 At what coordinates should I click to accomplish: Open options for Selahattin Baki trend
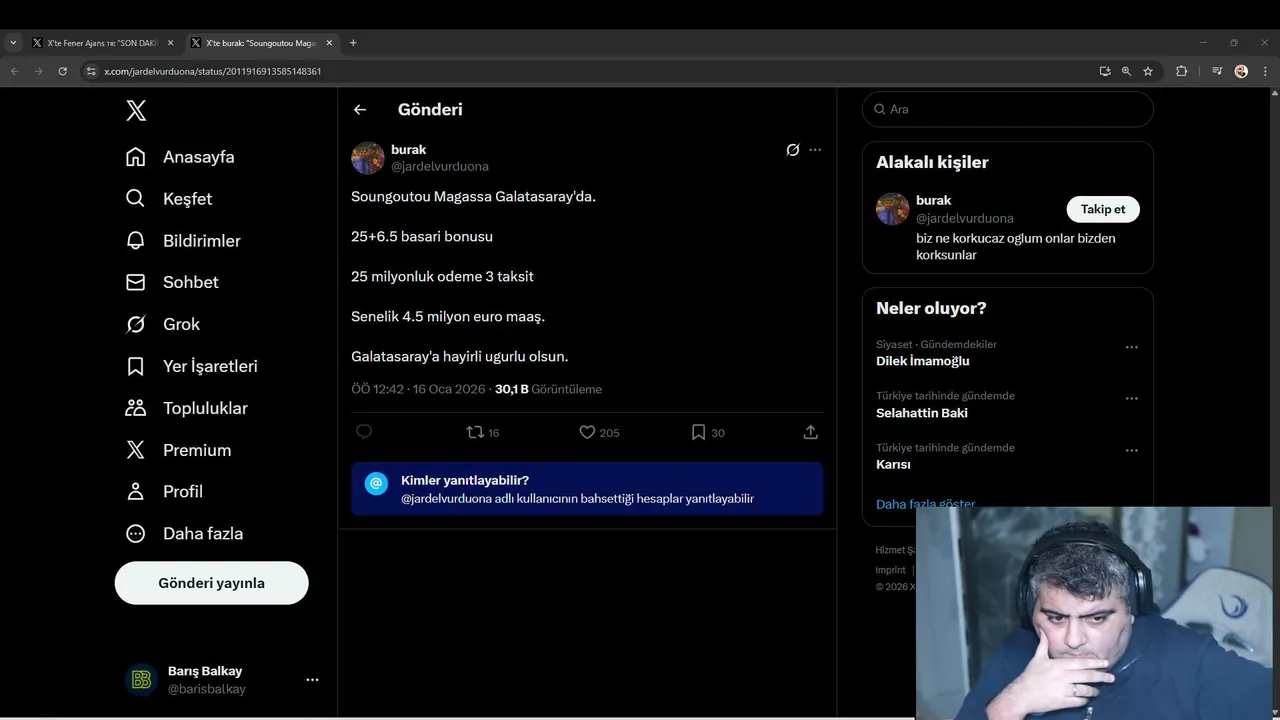pos(1131,398)
